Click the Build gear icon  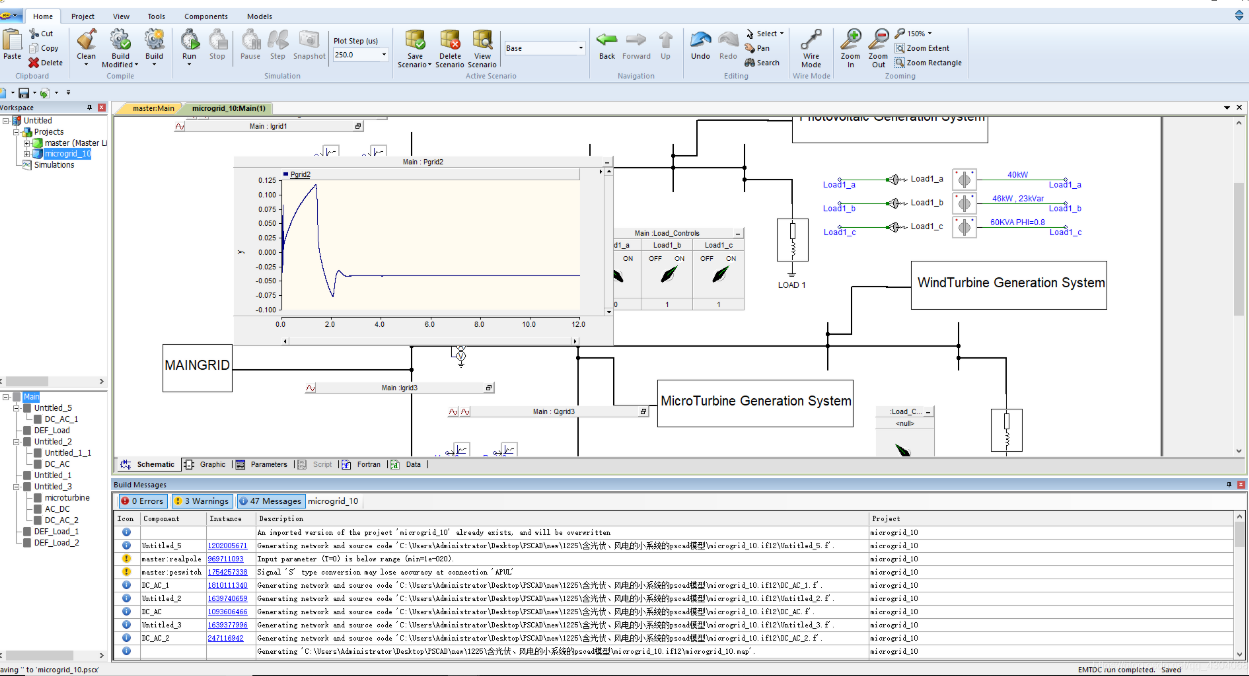pyautogui.click(x=154, y=39)
